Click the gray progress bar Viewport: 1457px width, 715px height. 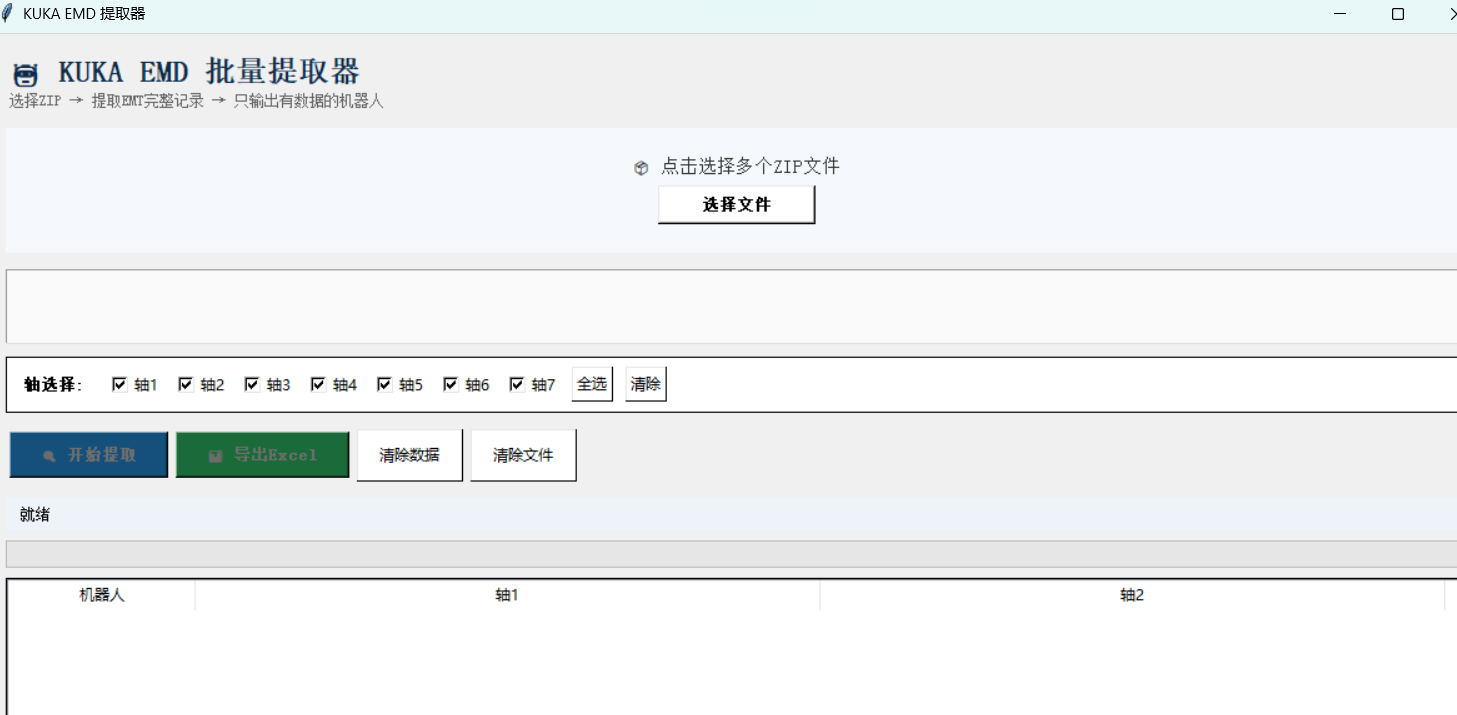731,554
